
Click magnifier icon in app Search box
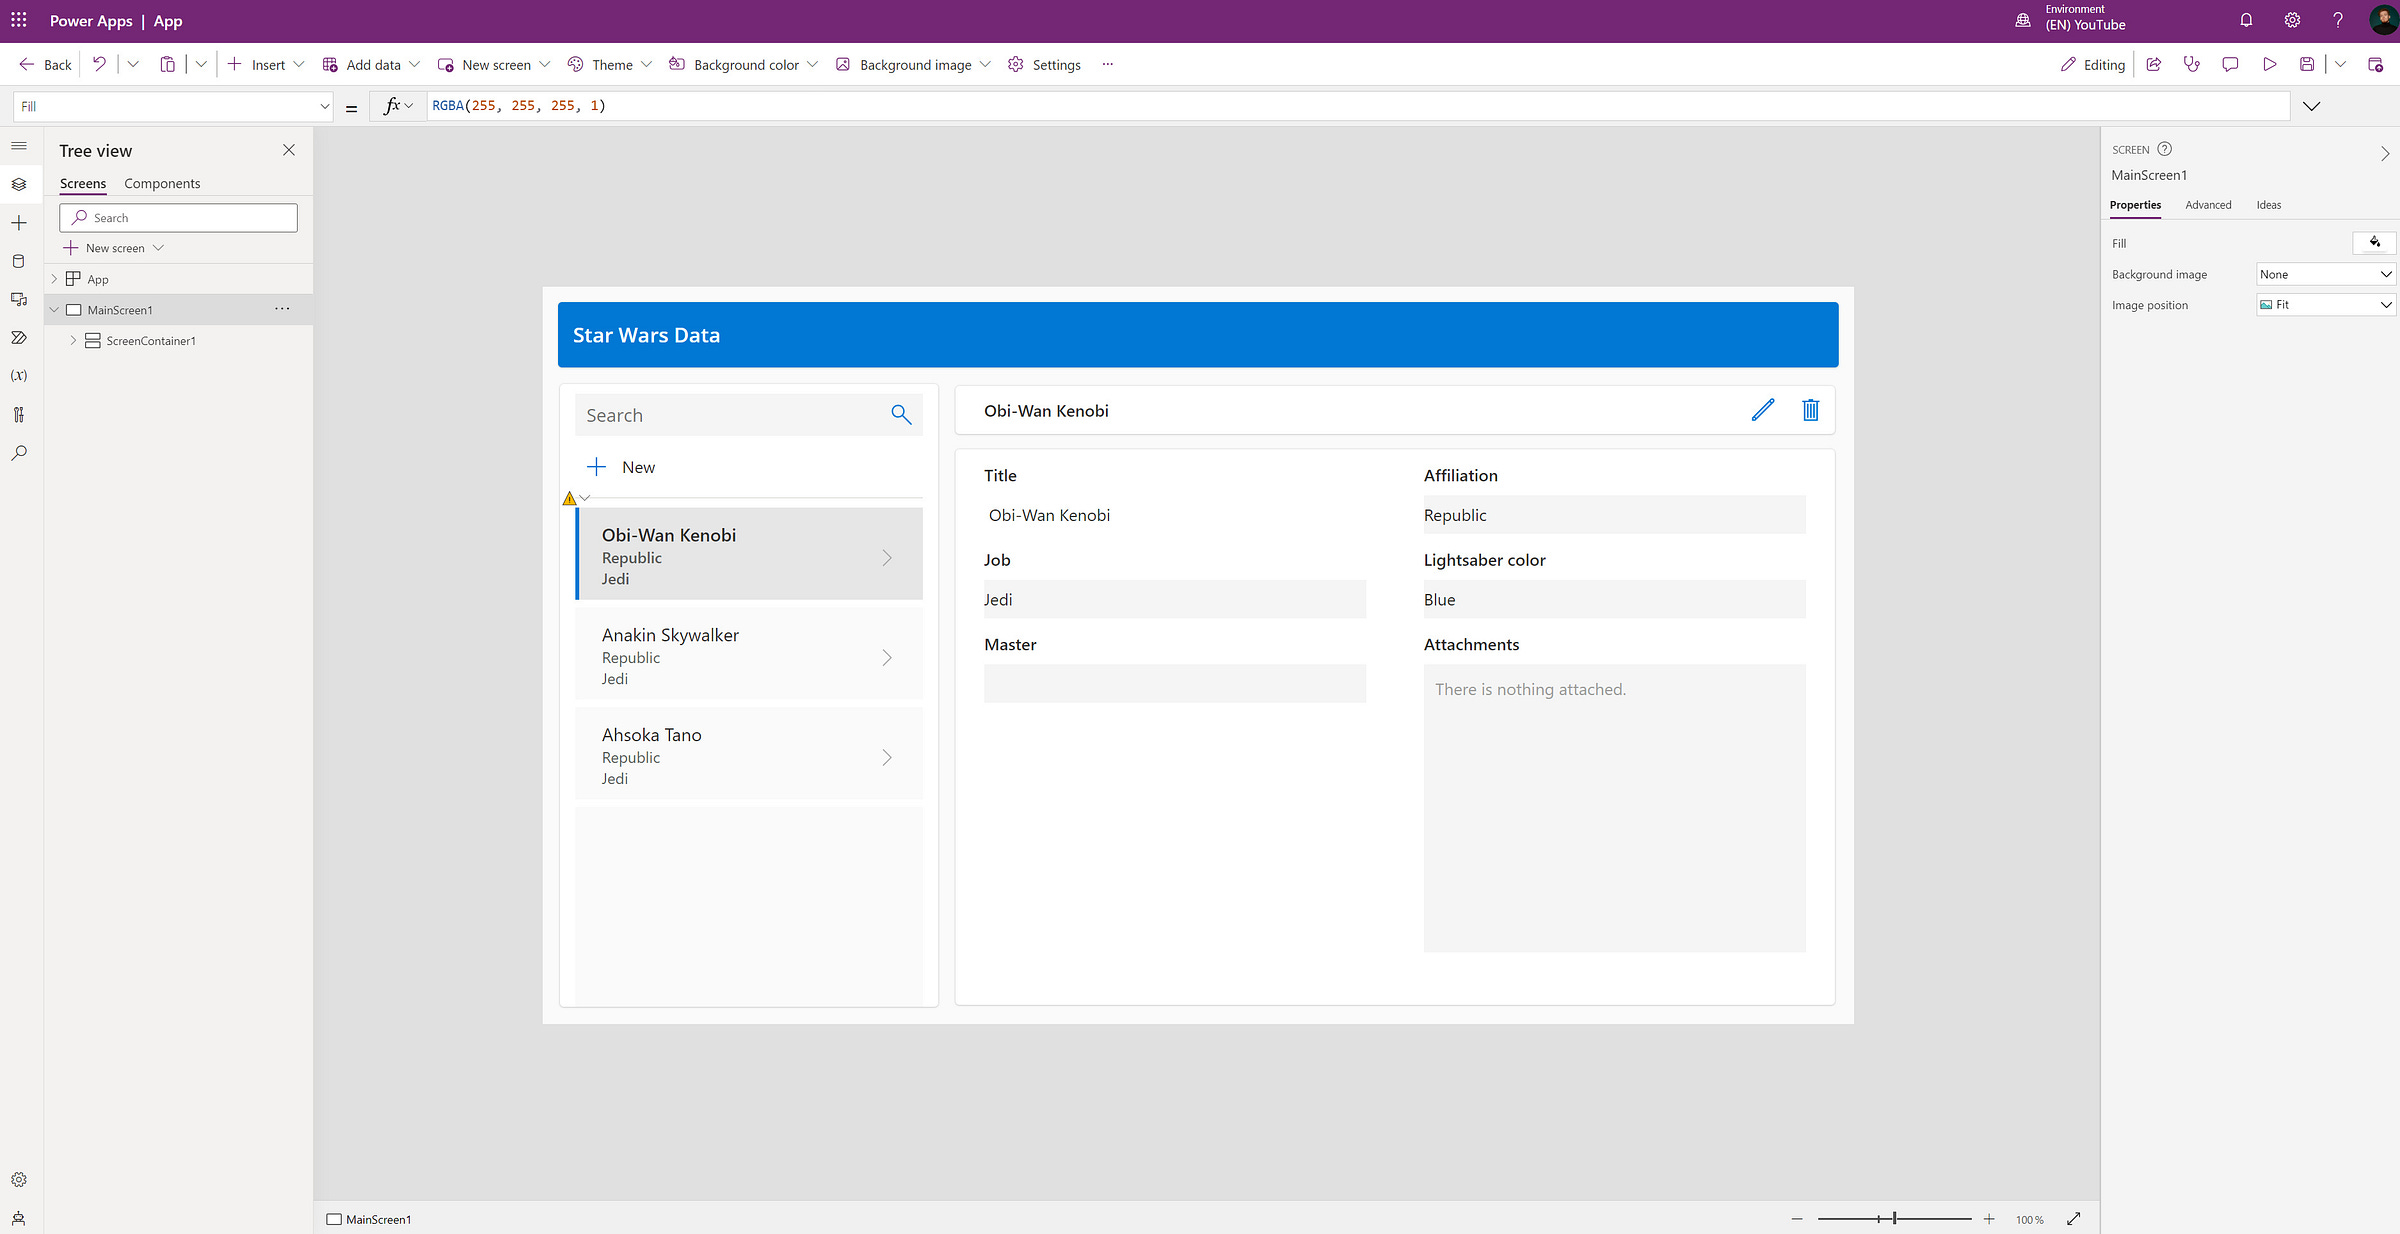[x=901, y=415]
